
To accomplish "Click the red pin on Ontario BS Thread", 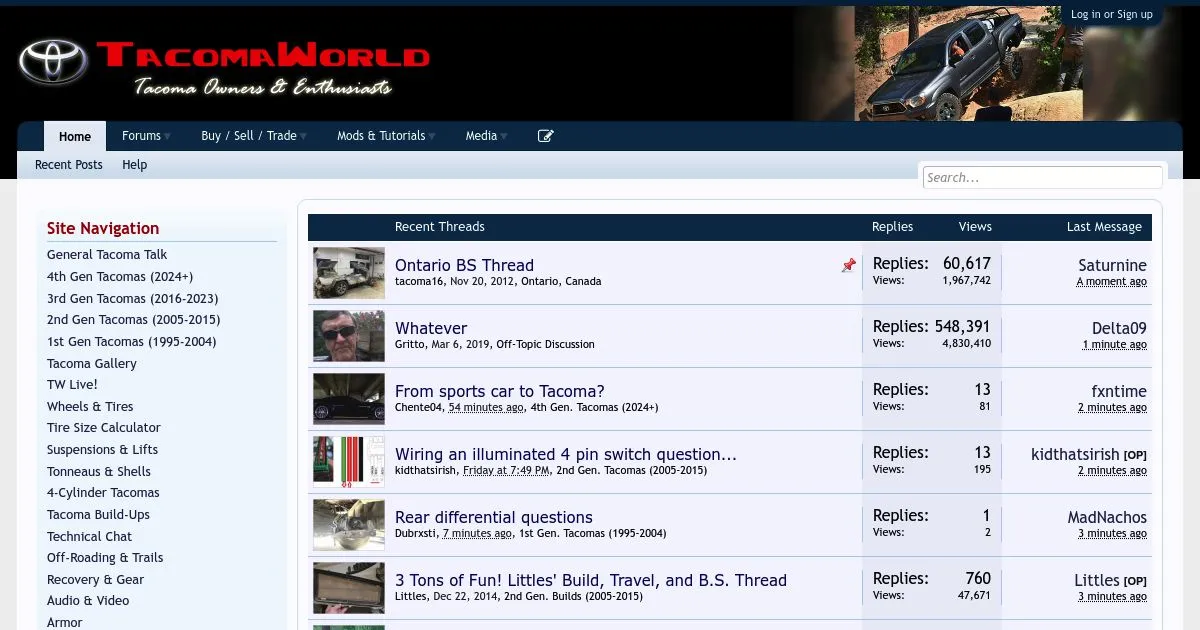I will pyautogui.click(x=849, y=265).
